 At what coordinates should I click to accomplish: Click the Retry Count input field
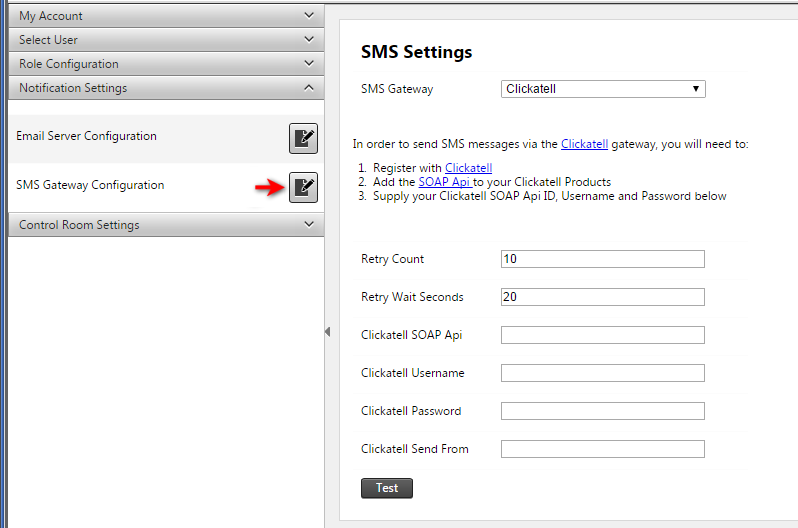coord(603,259)
